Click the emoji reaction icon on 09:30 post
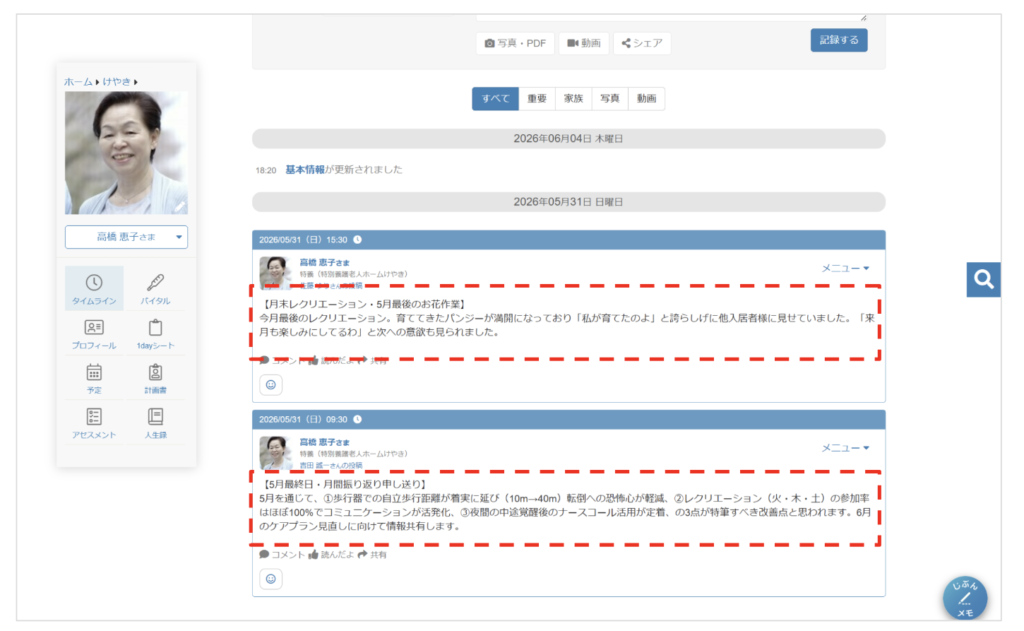The height and width of the screenshot is (631, 1024). click(x=271, y=579)
